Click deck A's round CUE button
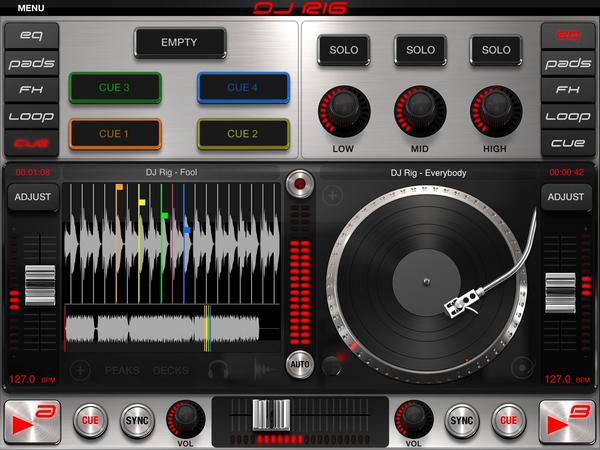The width and height of the screenshot is (600, 450). coord(90,421)
